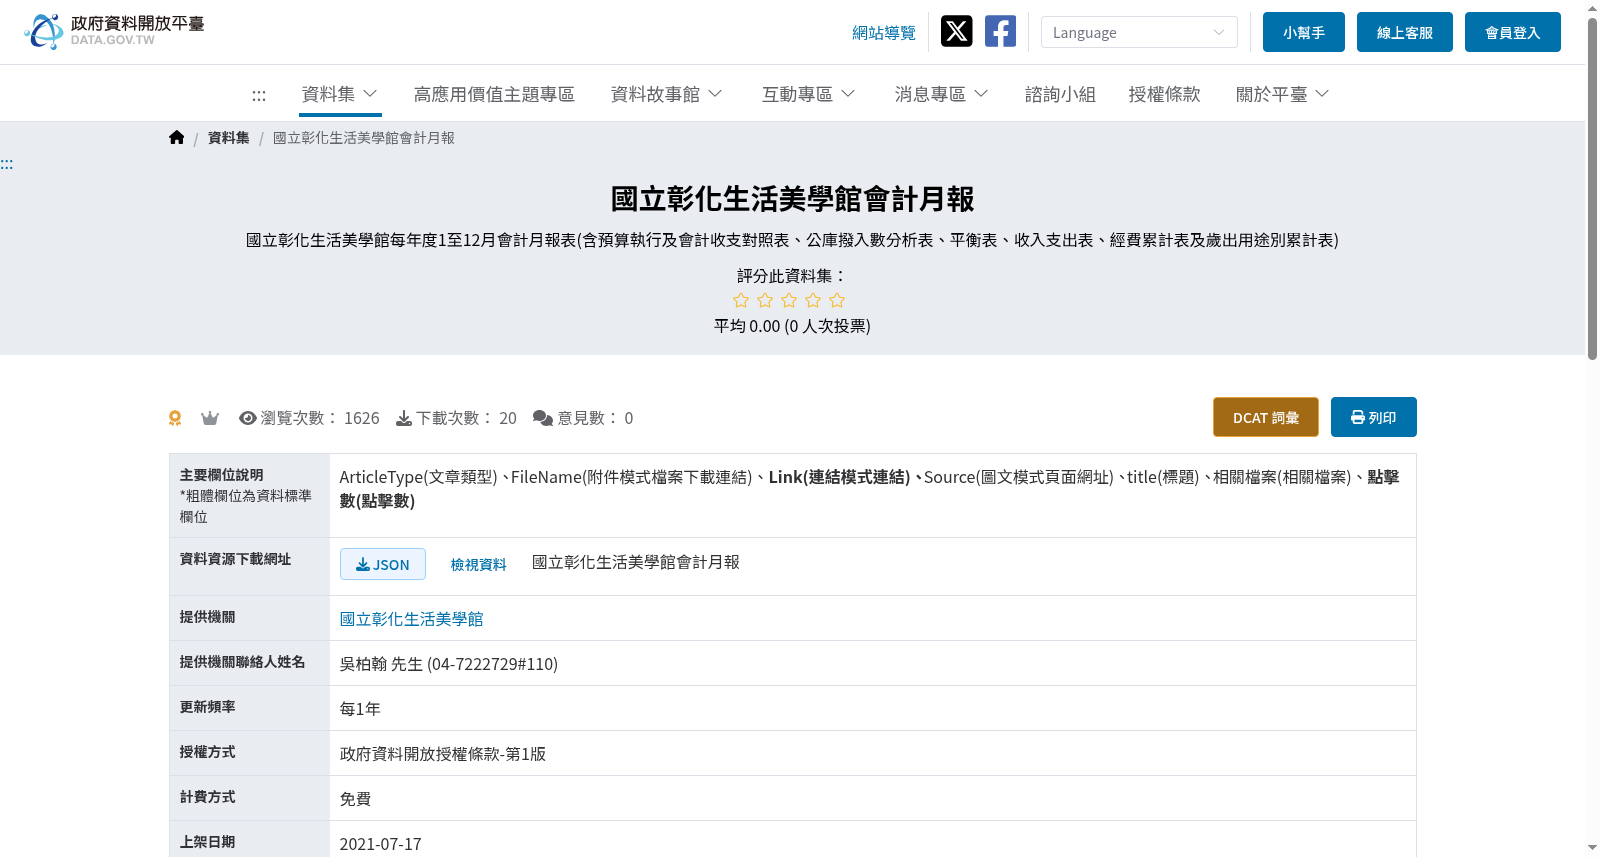Rate dataset with the first star
This screenshot has width=1600, height=857.
741,300
